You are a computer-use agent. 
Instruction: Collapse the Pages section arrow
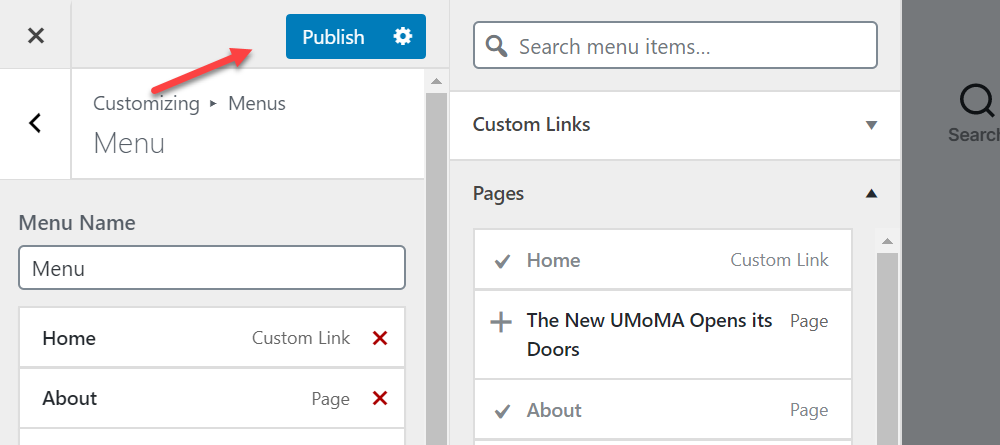[x=872, y=193]
